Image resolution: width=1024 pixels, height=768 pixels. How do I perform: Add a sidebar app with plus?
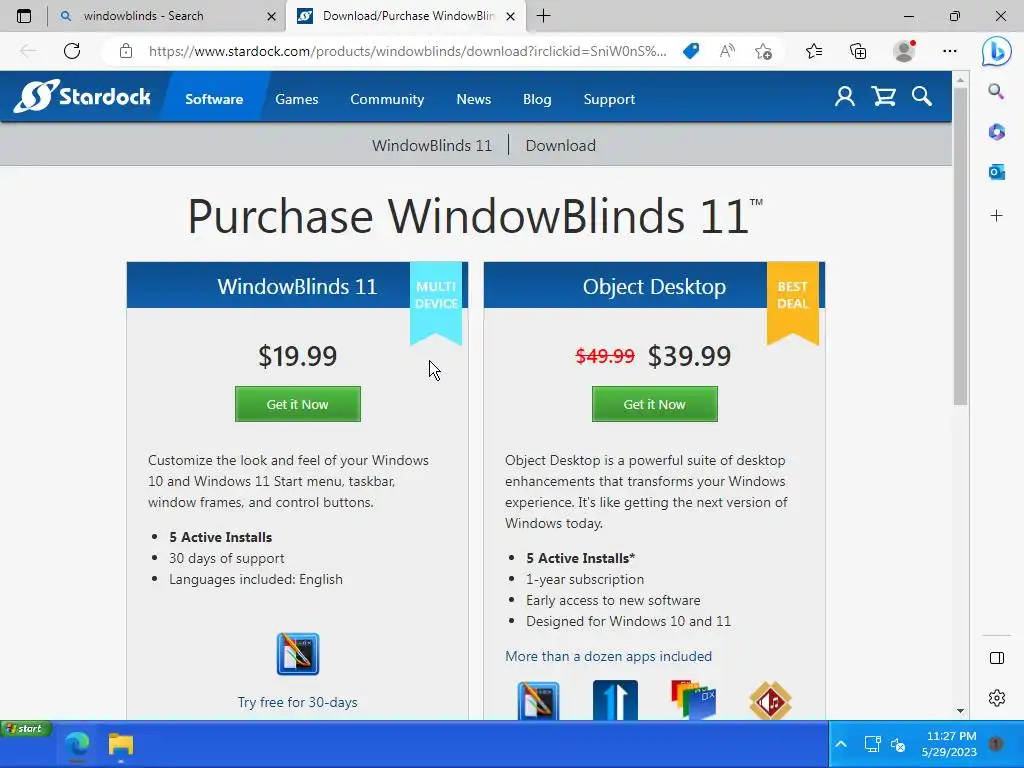(x=996, y=216)
